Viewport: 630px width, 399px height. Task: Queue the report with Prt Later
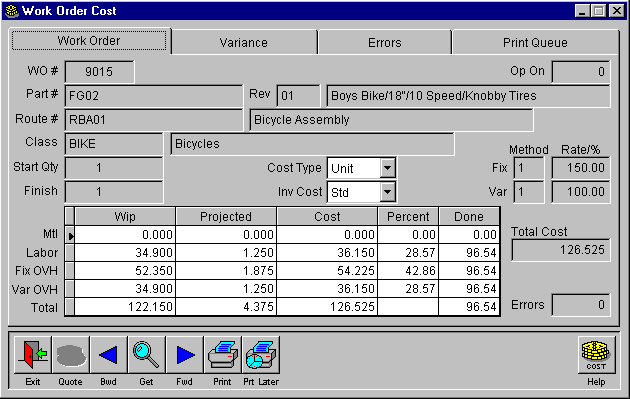[x=261, y=355]
